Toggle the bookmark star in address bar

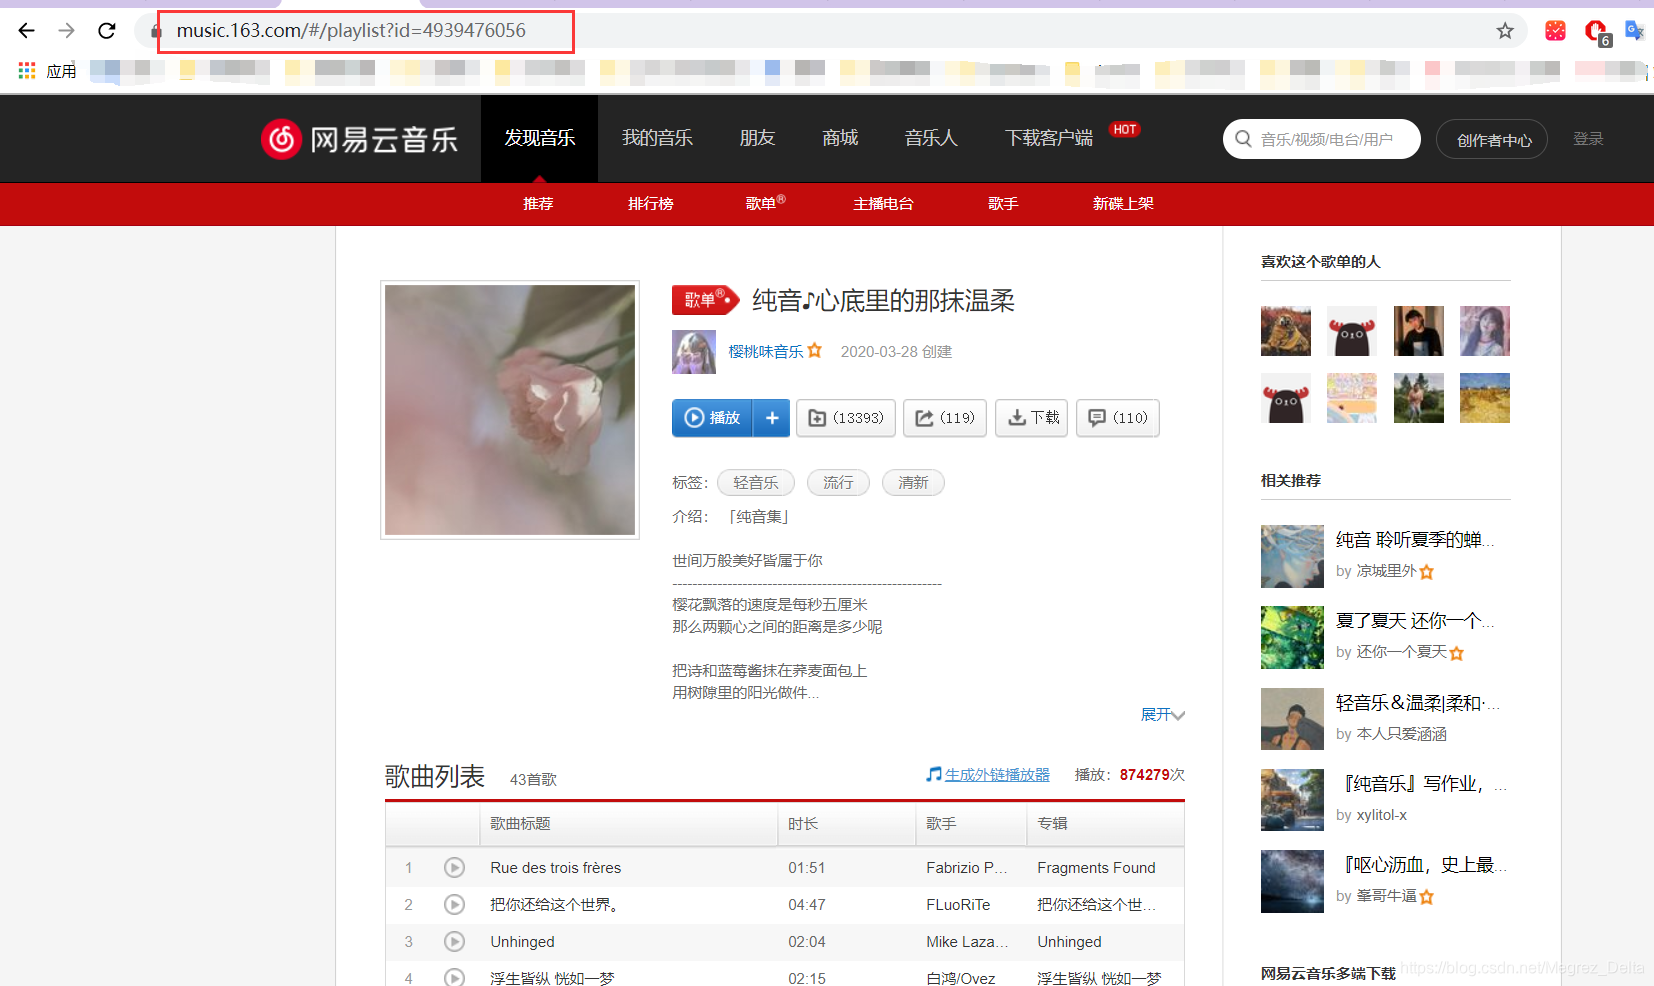[x=1504, y=30]
